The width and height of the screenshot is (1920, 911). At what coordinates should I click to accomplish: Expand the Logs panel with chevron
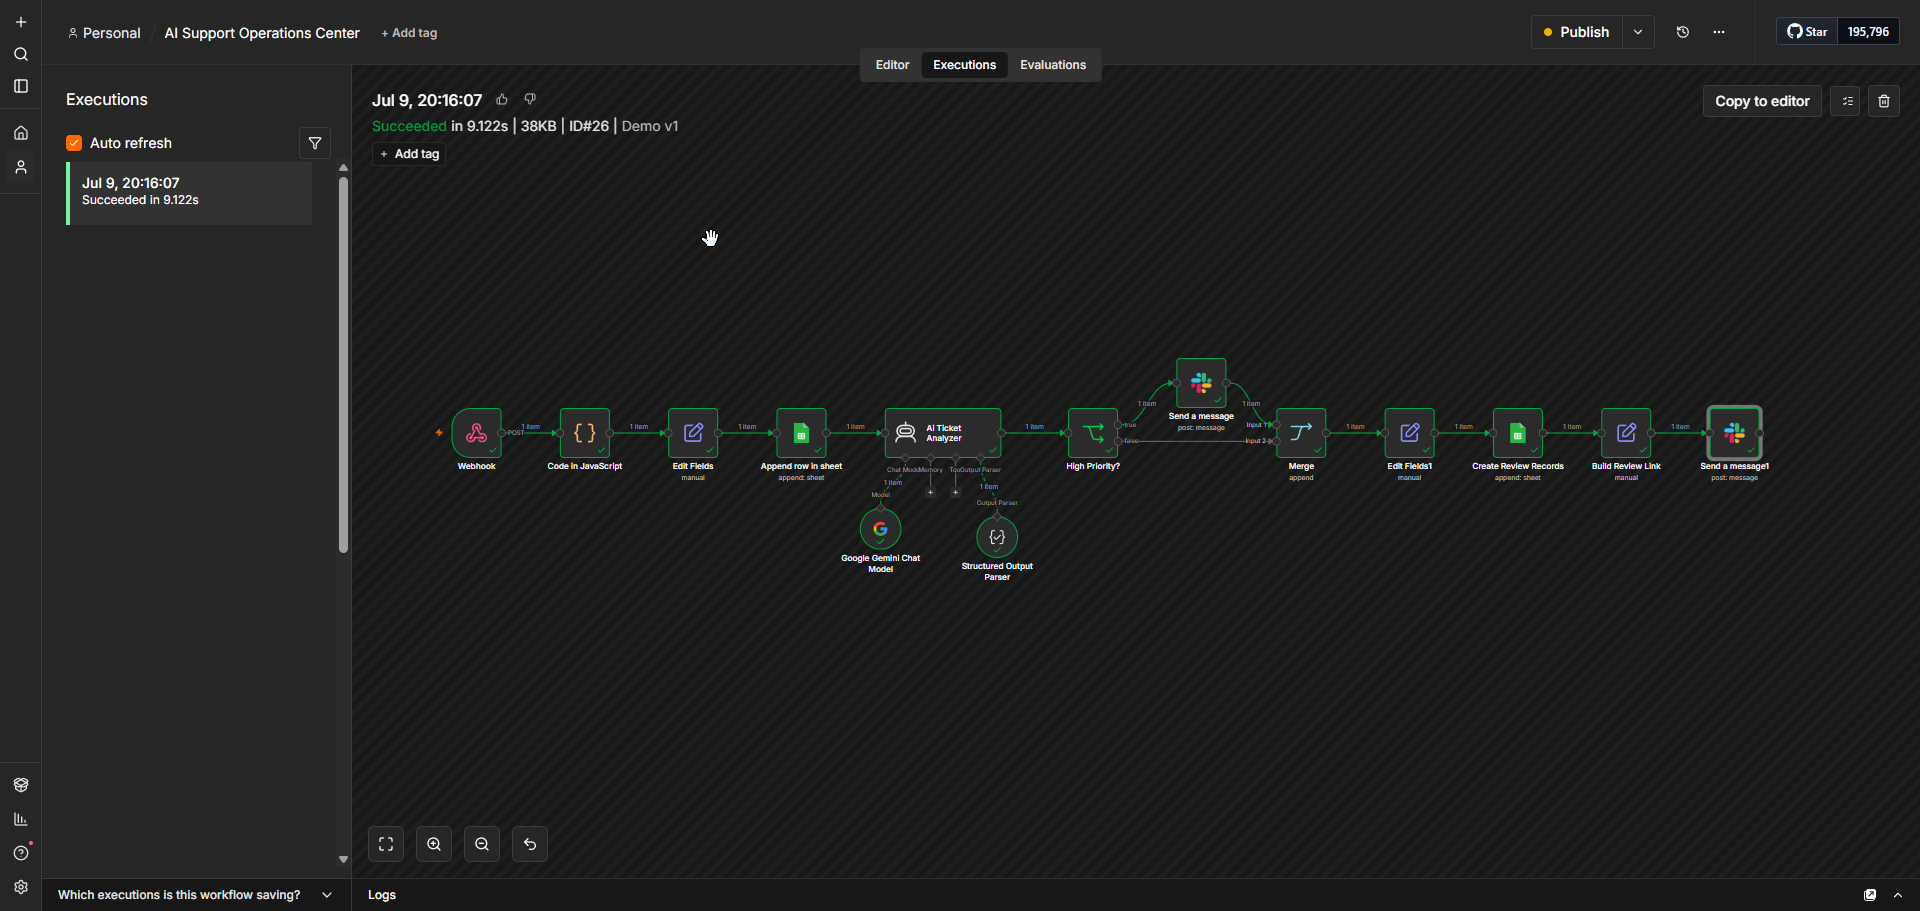(1898, 895)
